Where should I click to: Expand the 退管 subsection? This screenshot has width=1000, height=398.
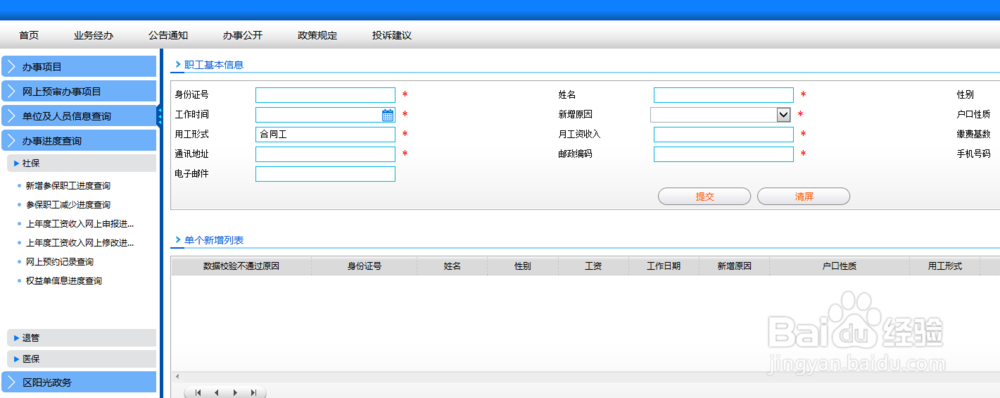pyautogui.click(x=82, y=338)
